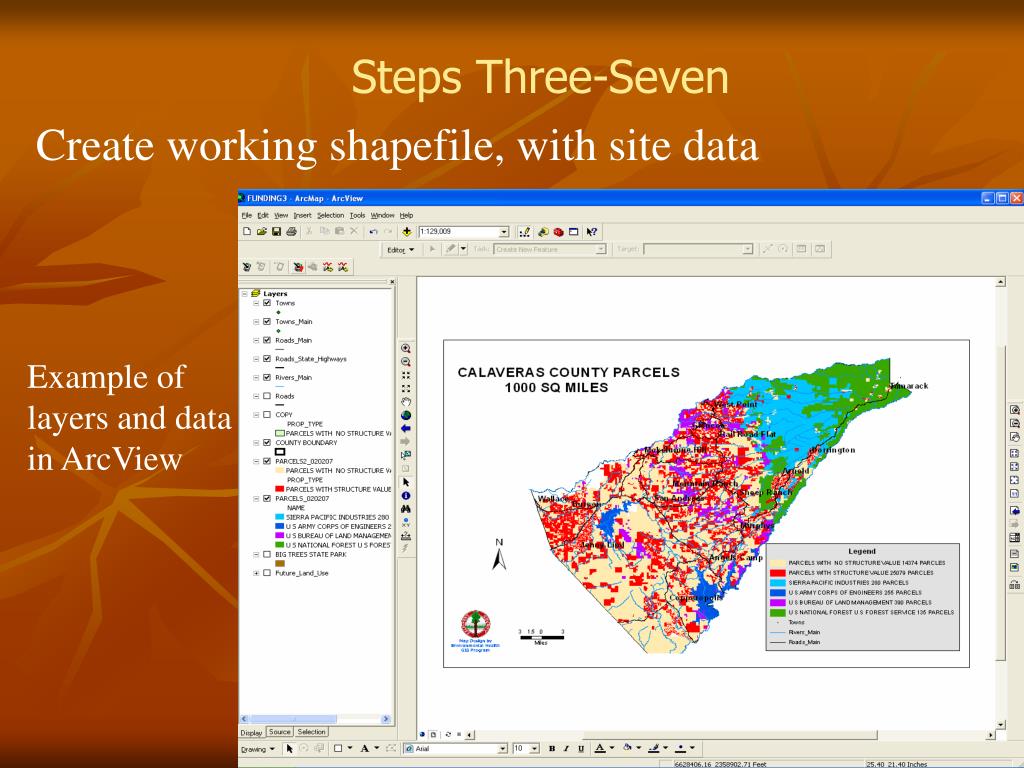
Task: Go back to previous extent arrow
Action: point(406,428)
